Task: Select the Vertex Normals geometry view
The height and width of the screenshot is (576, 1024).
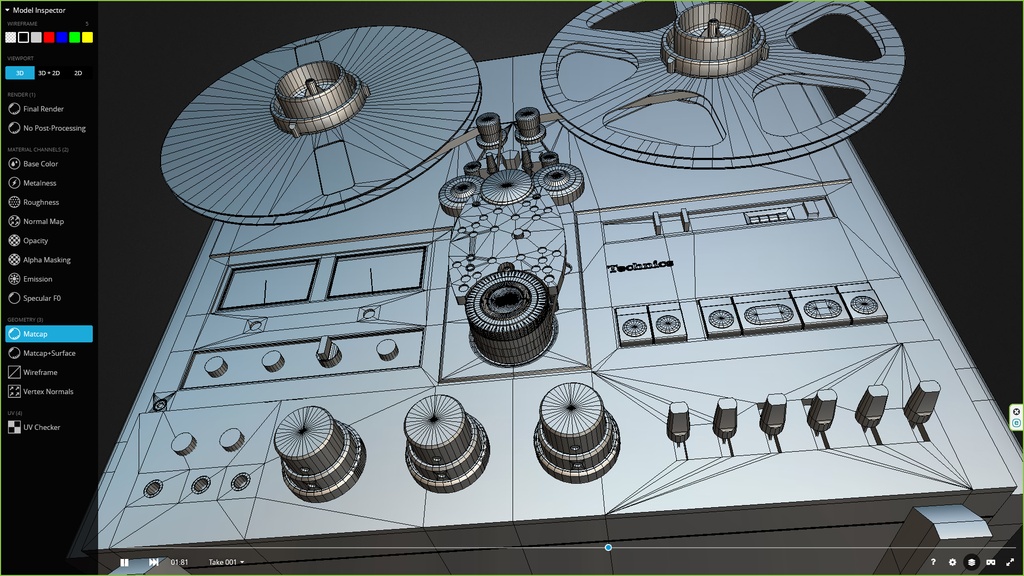Action: coord(48,392)
